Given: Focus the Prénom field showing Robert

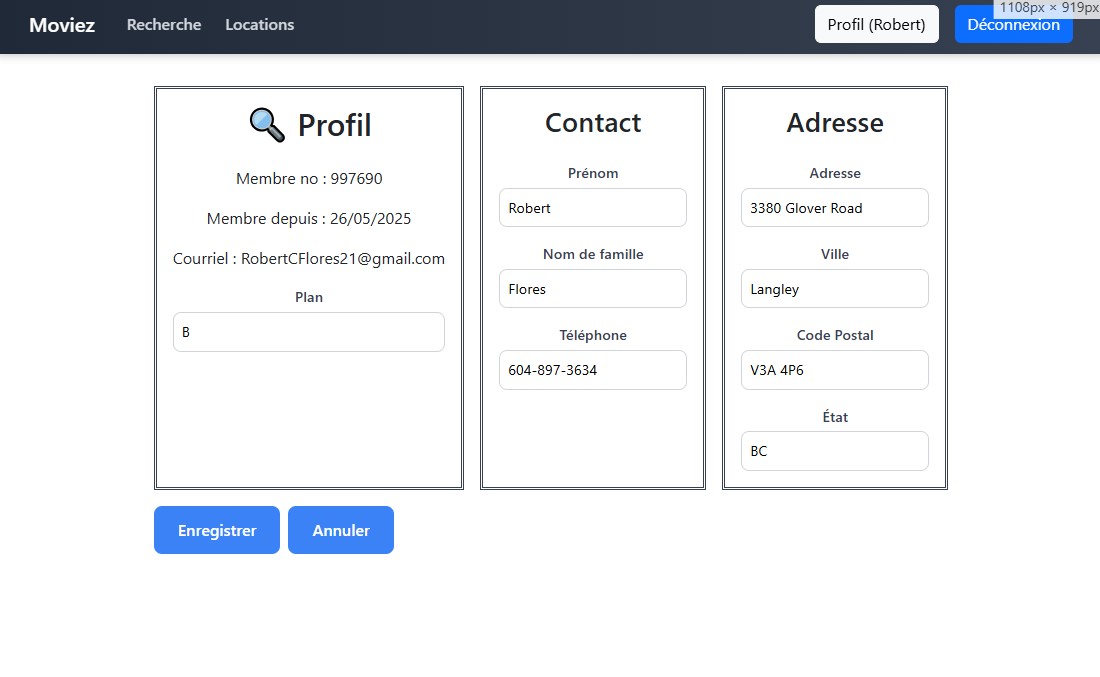Looking at the screenshot, I should click(x=593, y=208).
